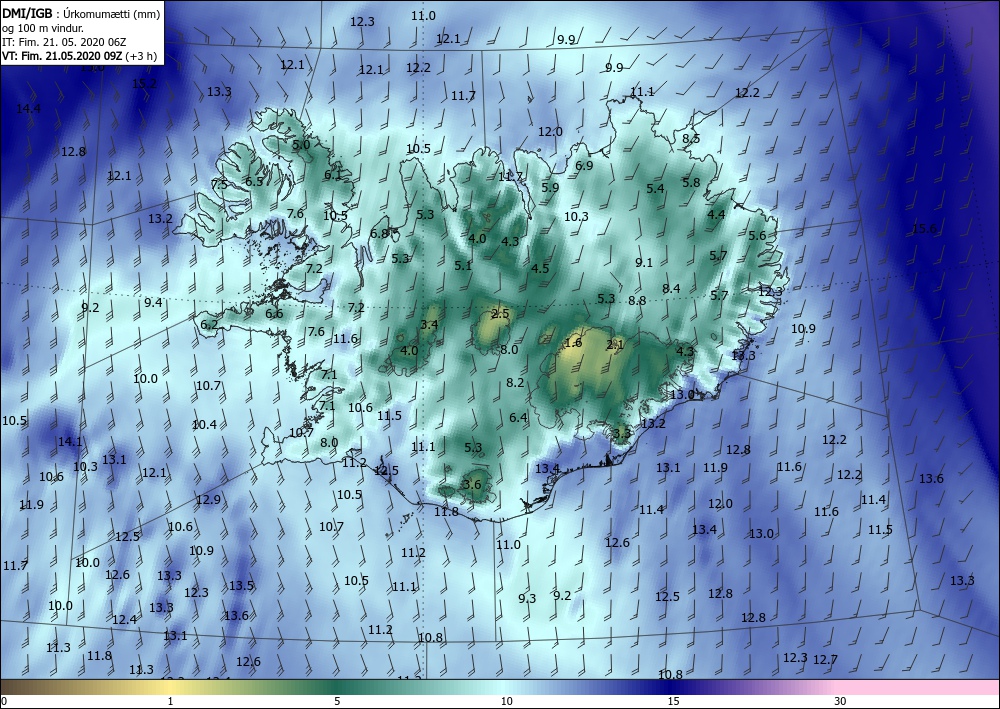Click the map value "14.4"
1000x709 pixels.
(x=28, y=109)
